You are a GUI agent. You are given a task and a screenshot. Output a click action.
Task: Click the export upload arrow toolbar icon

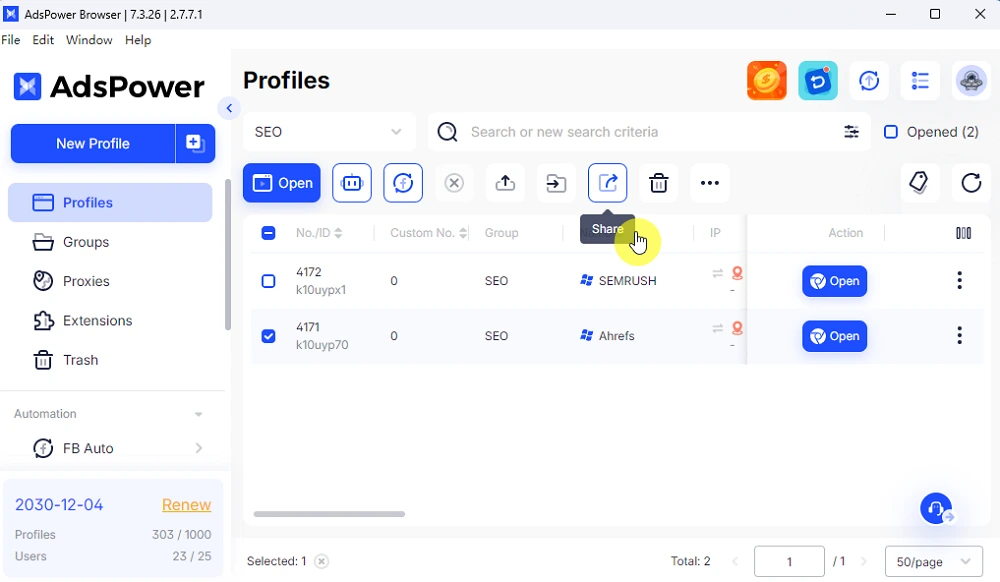[x=505, y=183]
